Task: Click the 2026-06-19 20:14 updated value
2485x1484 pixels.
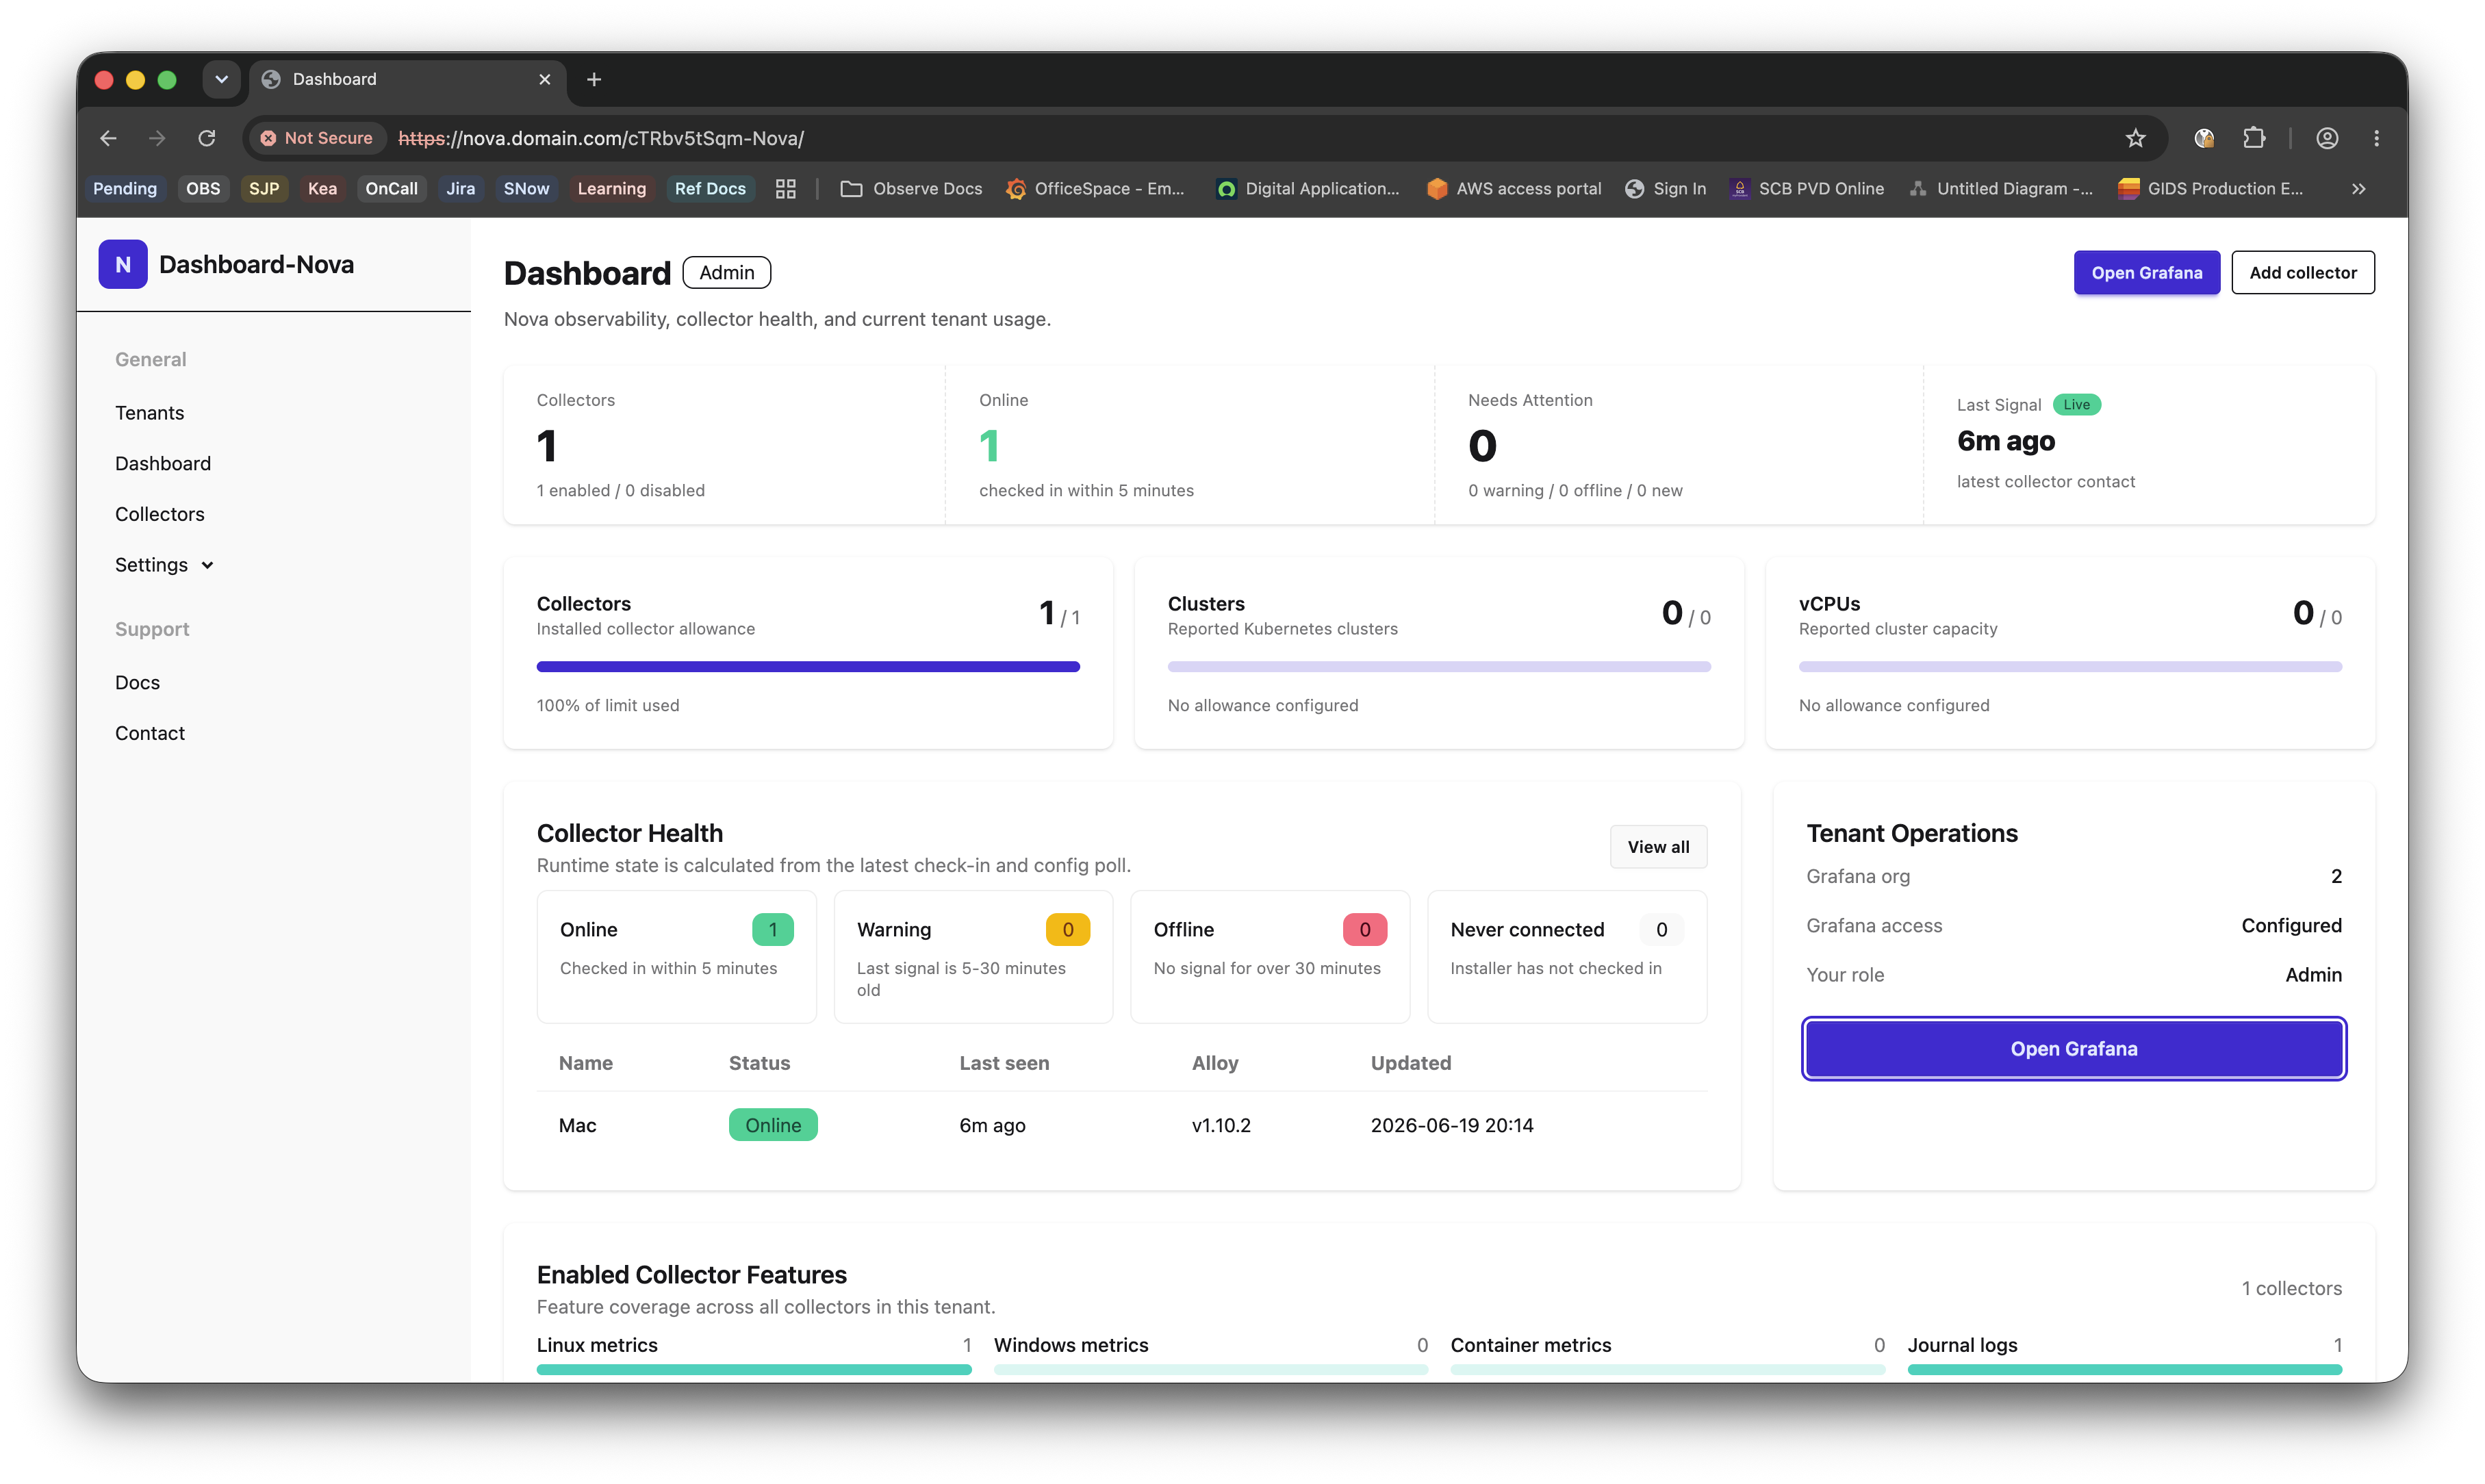Action: coord(1452,1126)
